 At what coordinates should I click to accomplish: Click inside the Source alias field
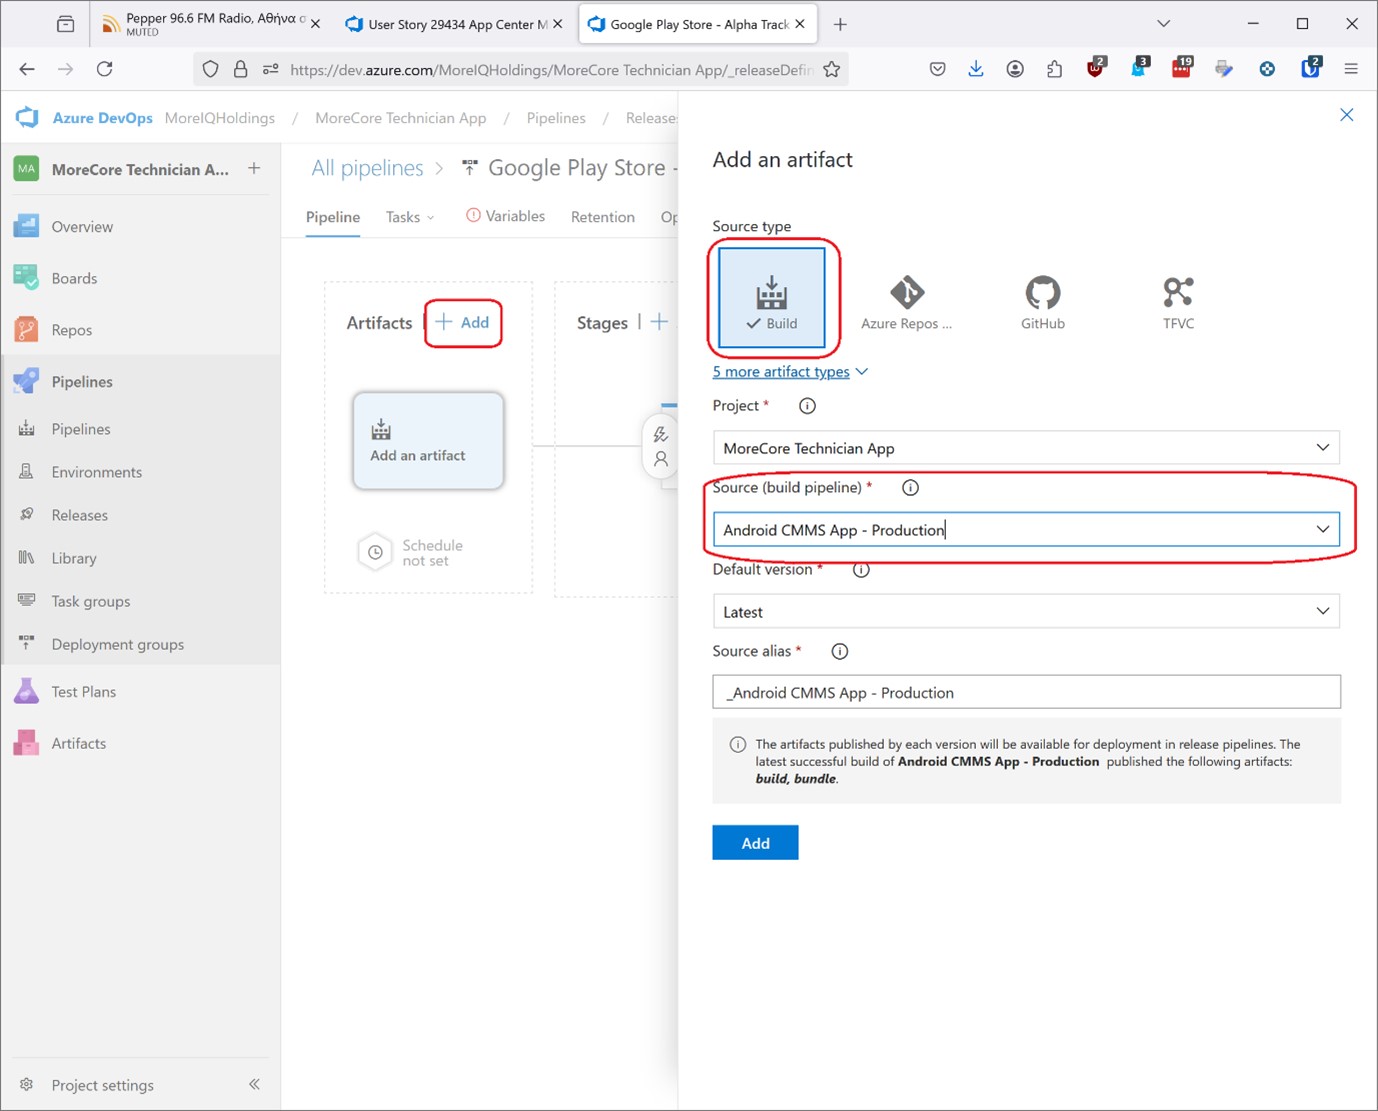coord(1025,692)
